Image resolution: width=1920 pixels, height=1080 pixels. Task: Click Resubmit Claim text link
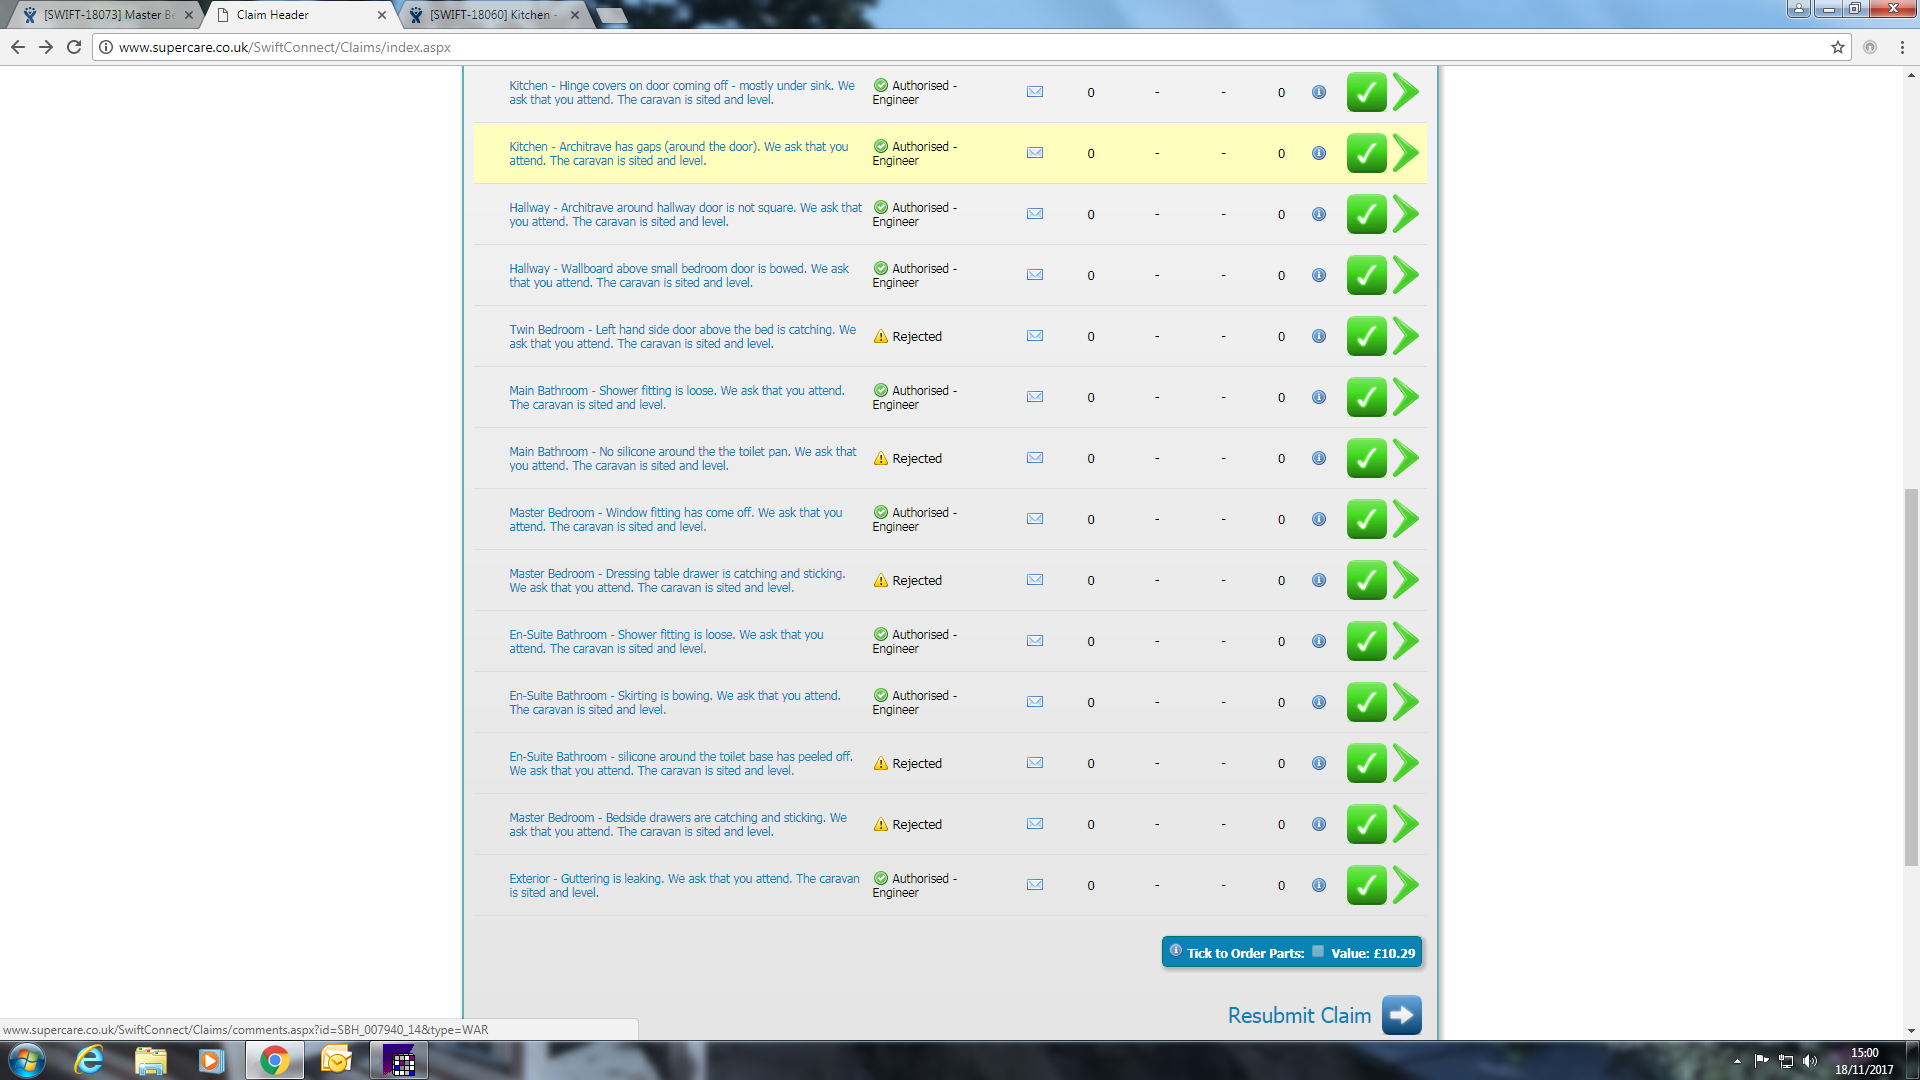tap(1299, 1015)
